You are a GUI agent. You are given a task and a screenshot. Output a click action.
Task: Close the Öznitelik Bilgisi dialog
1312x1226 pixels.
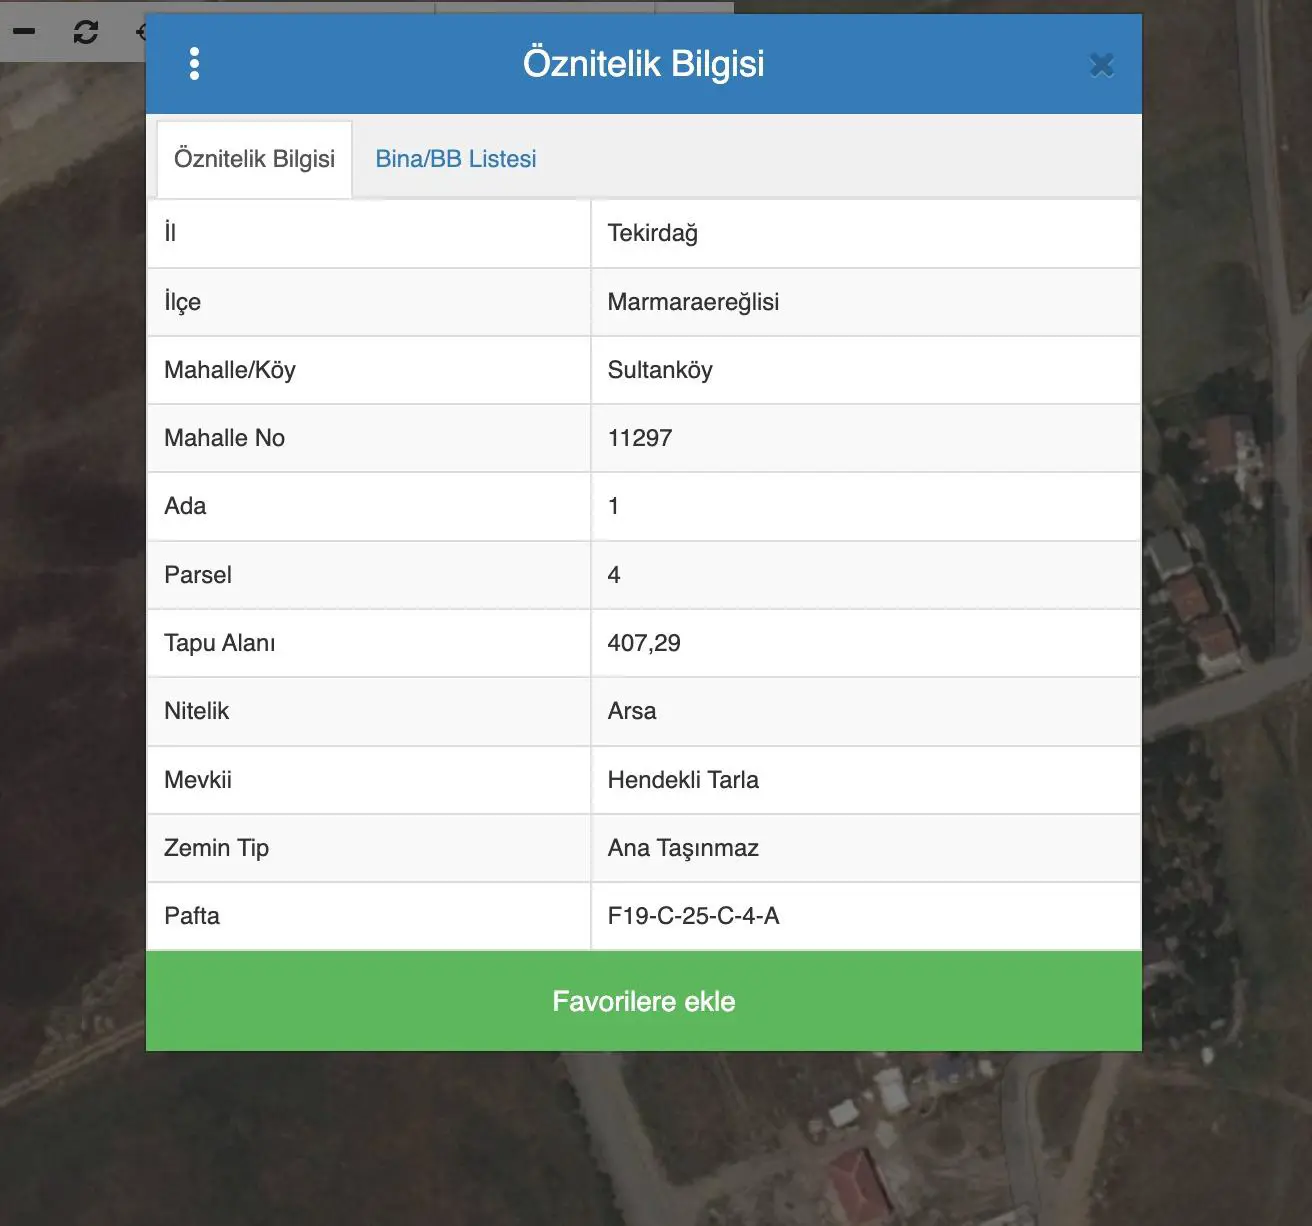[1101, 65]
